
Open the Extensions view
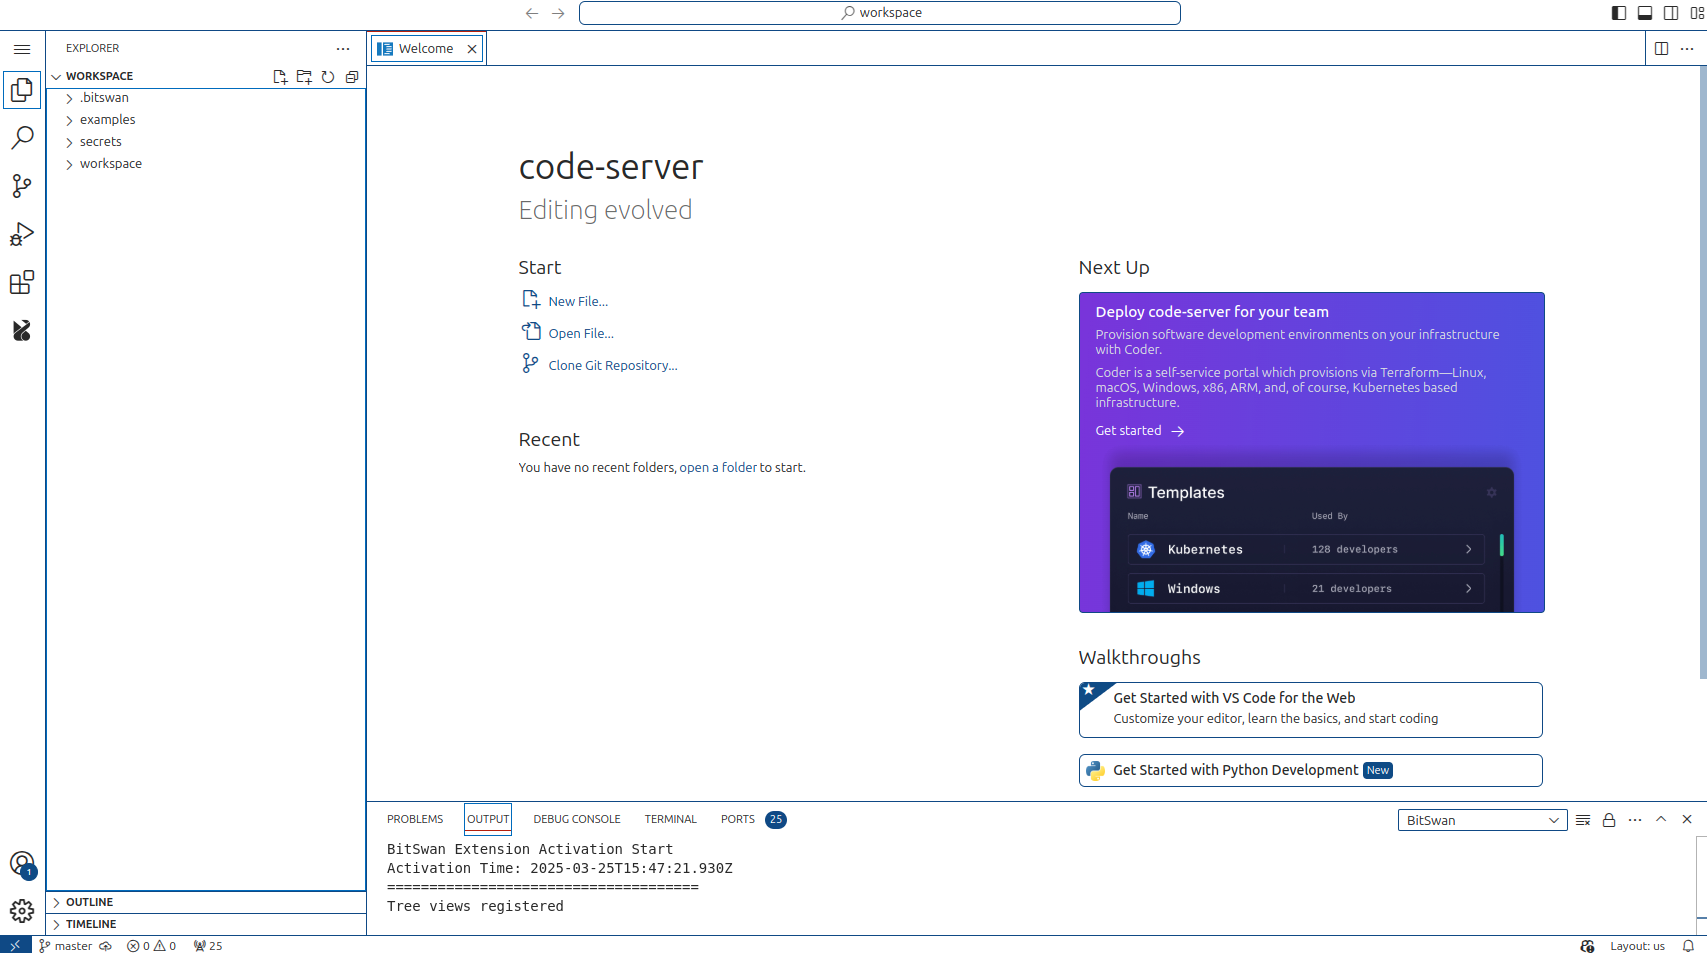[x=22, y=282]
